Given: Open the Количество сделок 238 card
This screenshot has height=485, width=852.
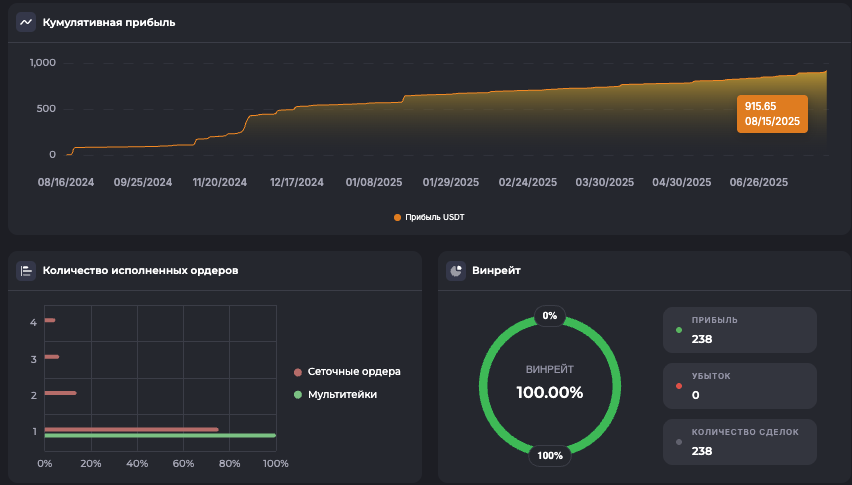Looking at the screenshot, I should pyautogui.click(x=739, y=442).
